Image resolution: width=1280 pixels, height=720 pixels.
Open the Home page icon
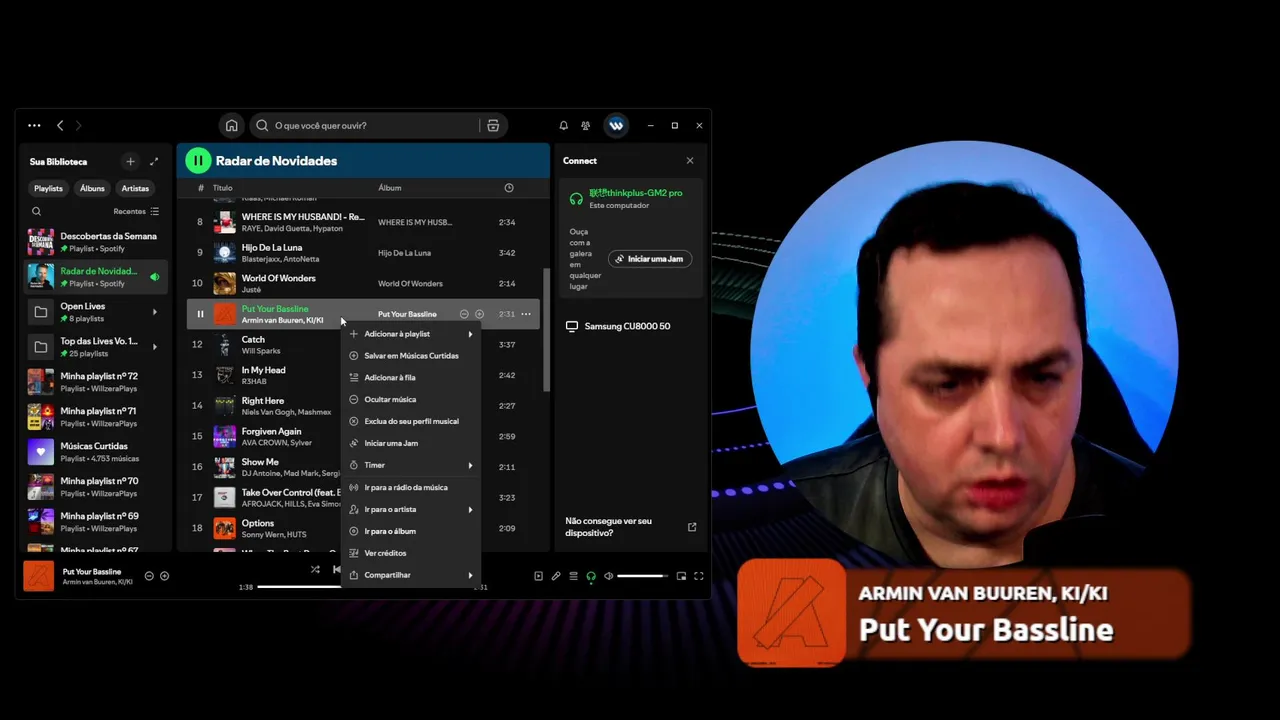[231, 125]
